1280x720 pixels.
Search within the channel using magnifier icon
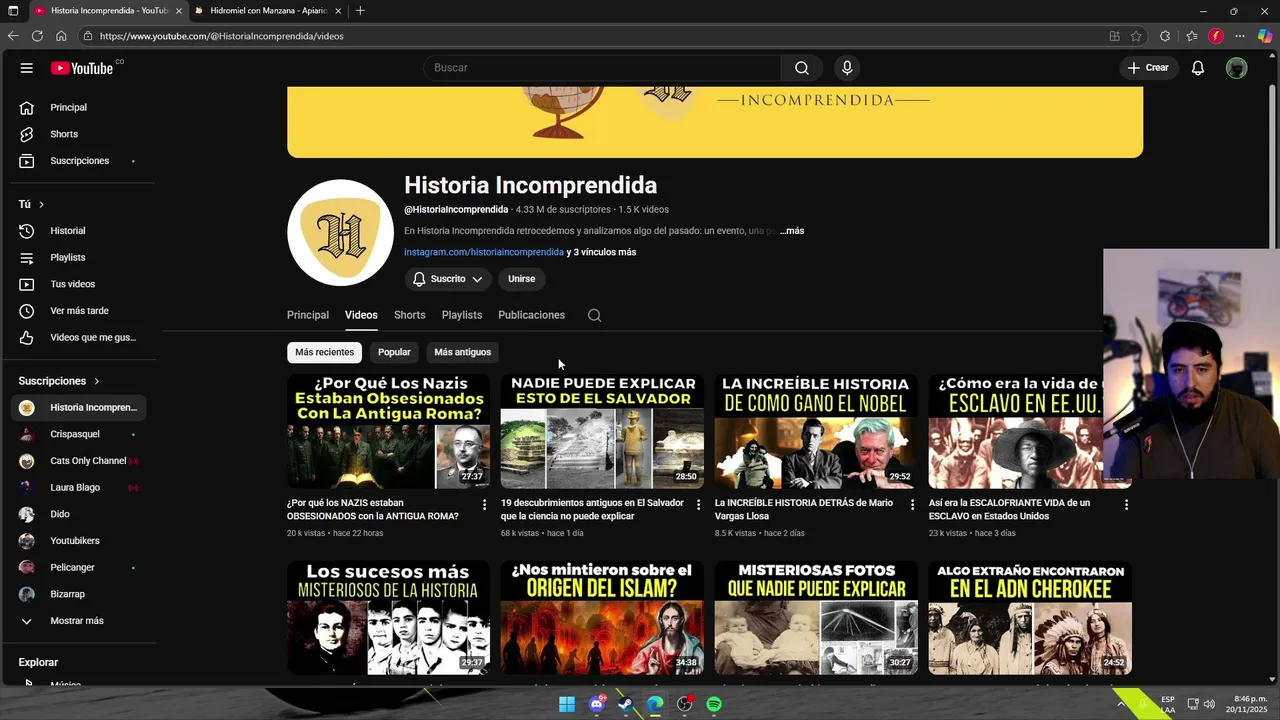(594, 315)
